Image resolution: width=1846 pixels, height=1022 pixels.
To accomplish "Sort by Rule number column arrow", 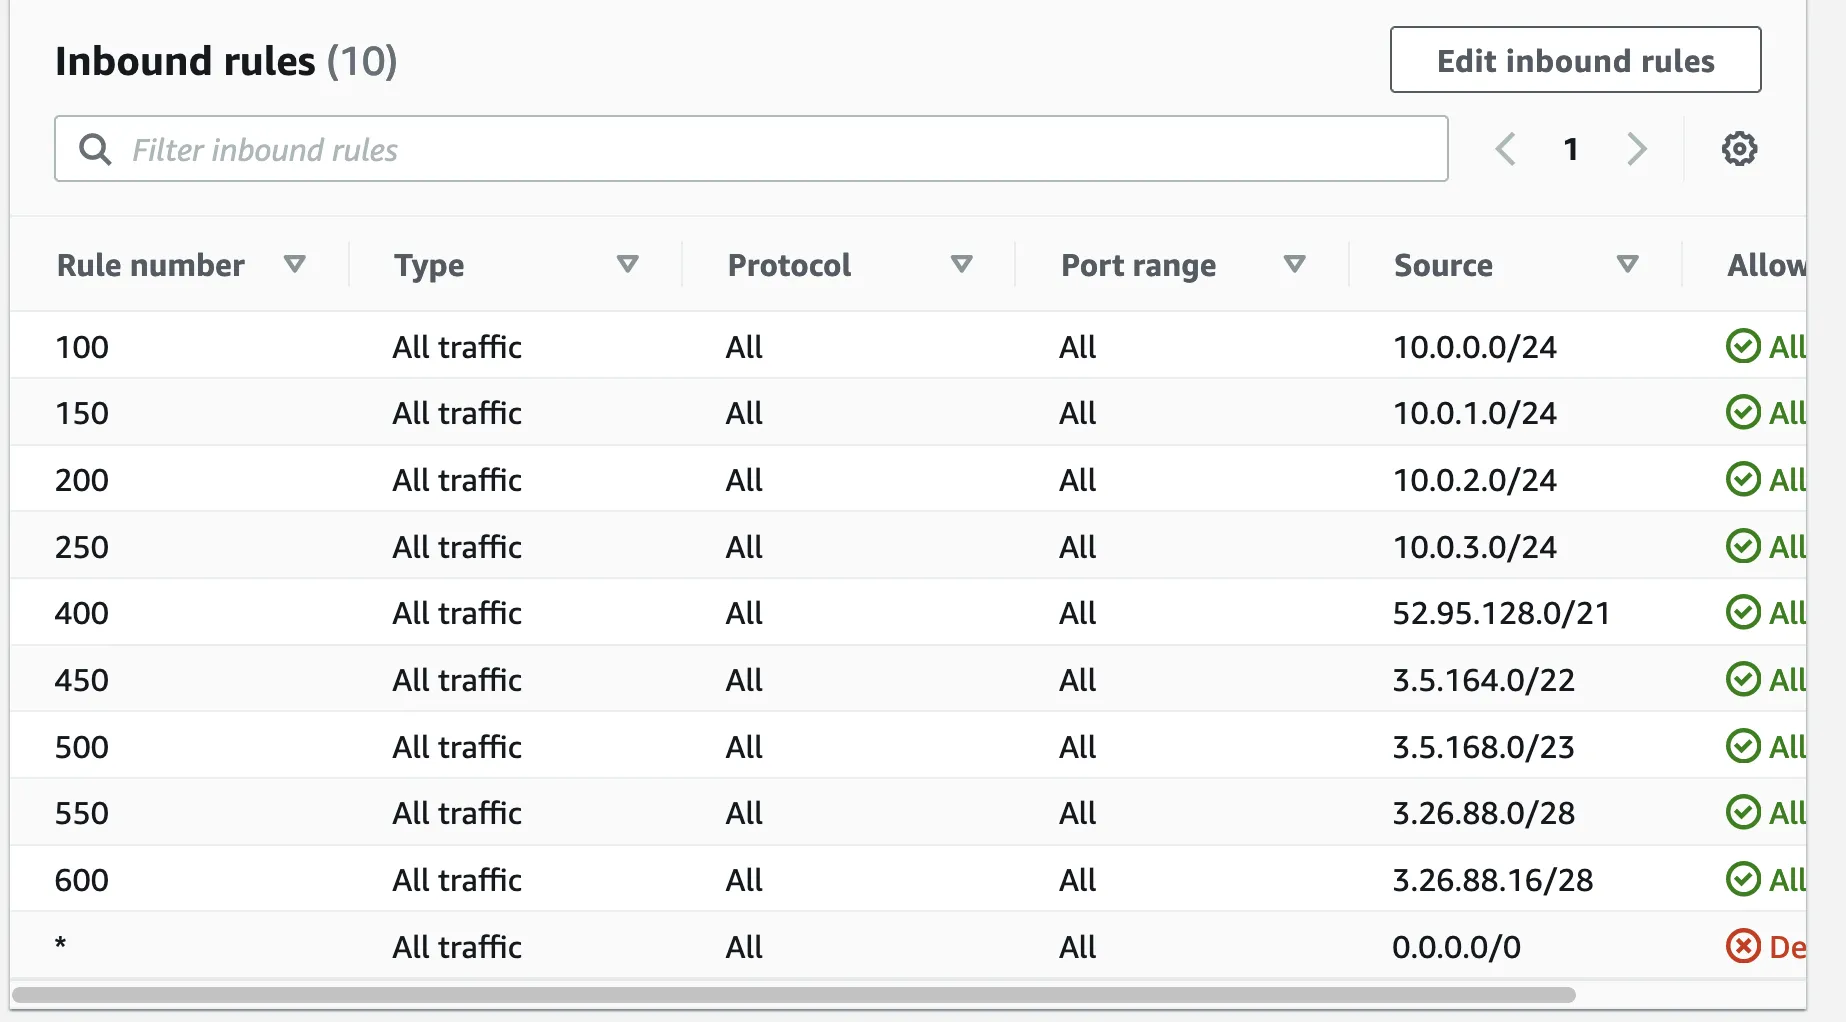I will click(x=294, y=264).
